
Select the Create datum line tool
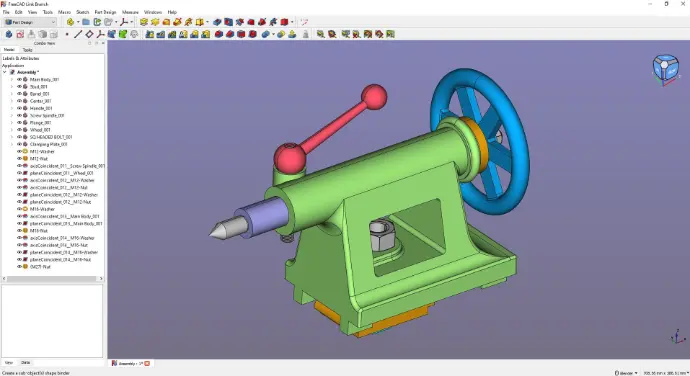[78, 34]
